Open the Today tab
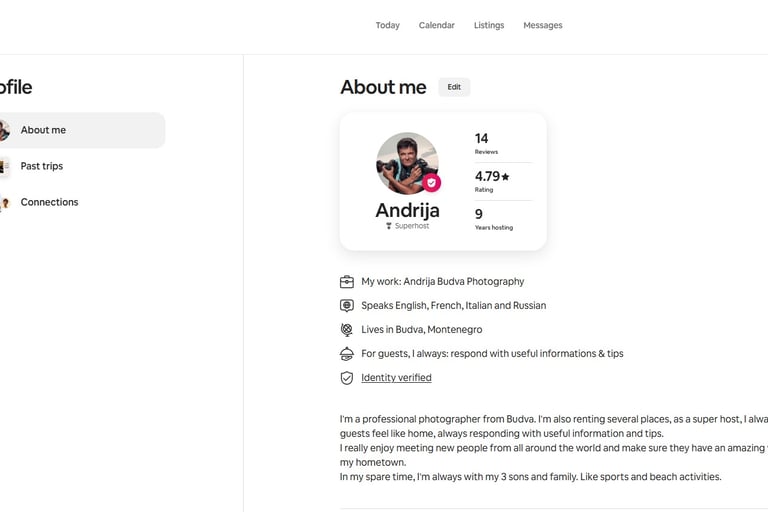The height and width of the screenshot is (512, 768). pyautogui.click(x=387, y=25)
